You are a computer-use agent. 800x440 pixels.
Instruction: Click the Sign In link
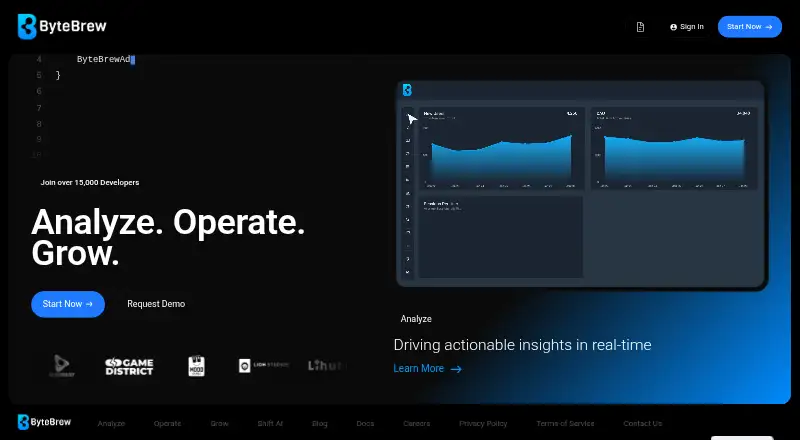pyautogui.click(x=687, y=27)
